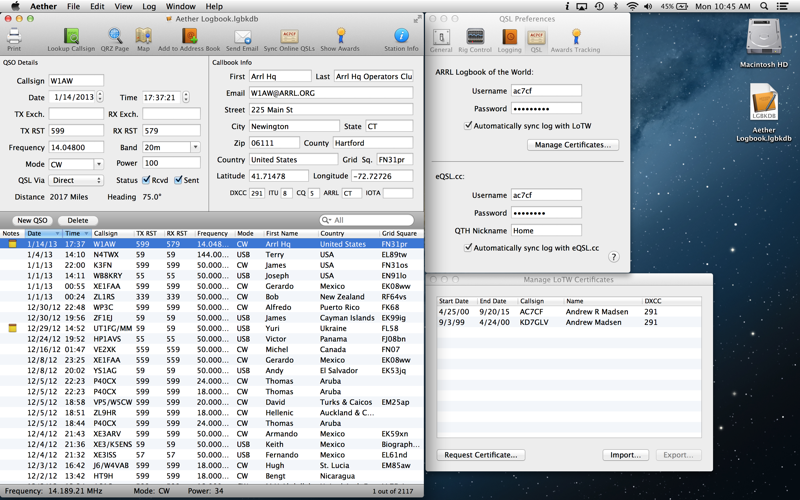Click the Manage Certificates button

tap(571, 145)
